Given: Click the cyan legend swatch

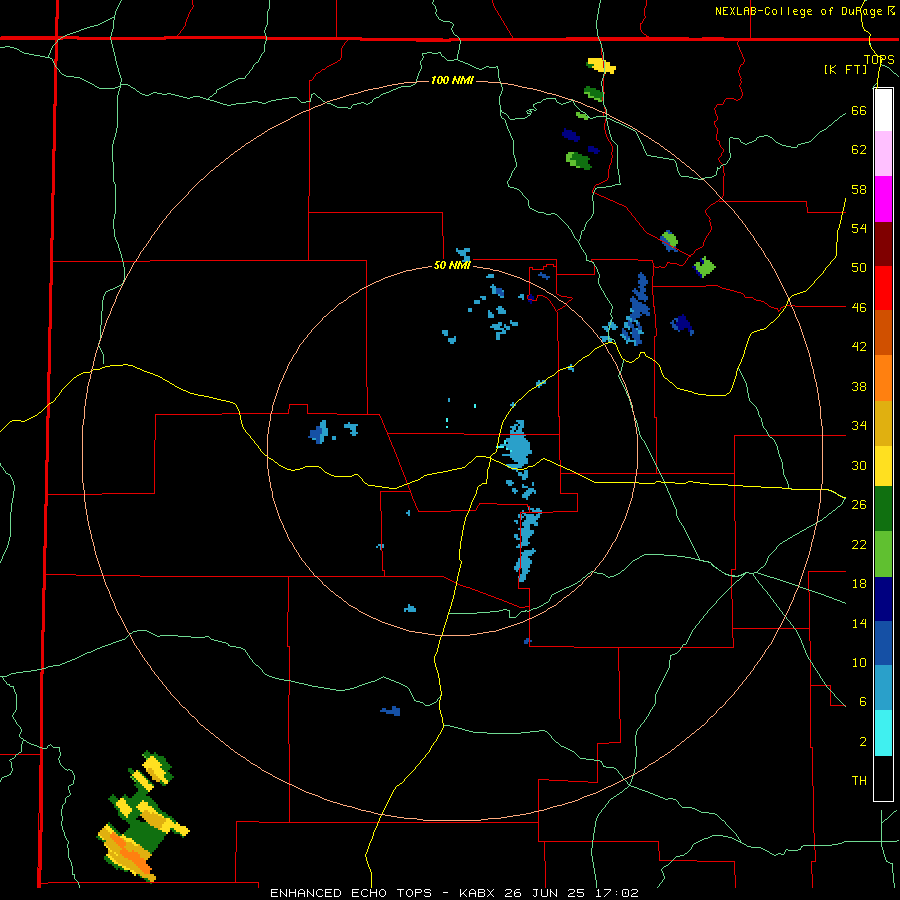Looking at the screenshot, I should point(883,733).
